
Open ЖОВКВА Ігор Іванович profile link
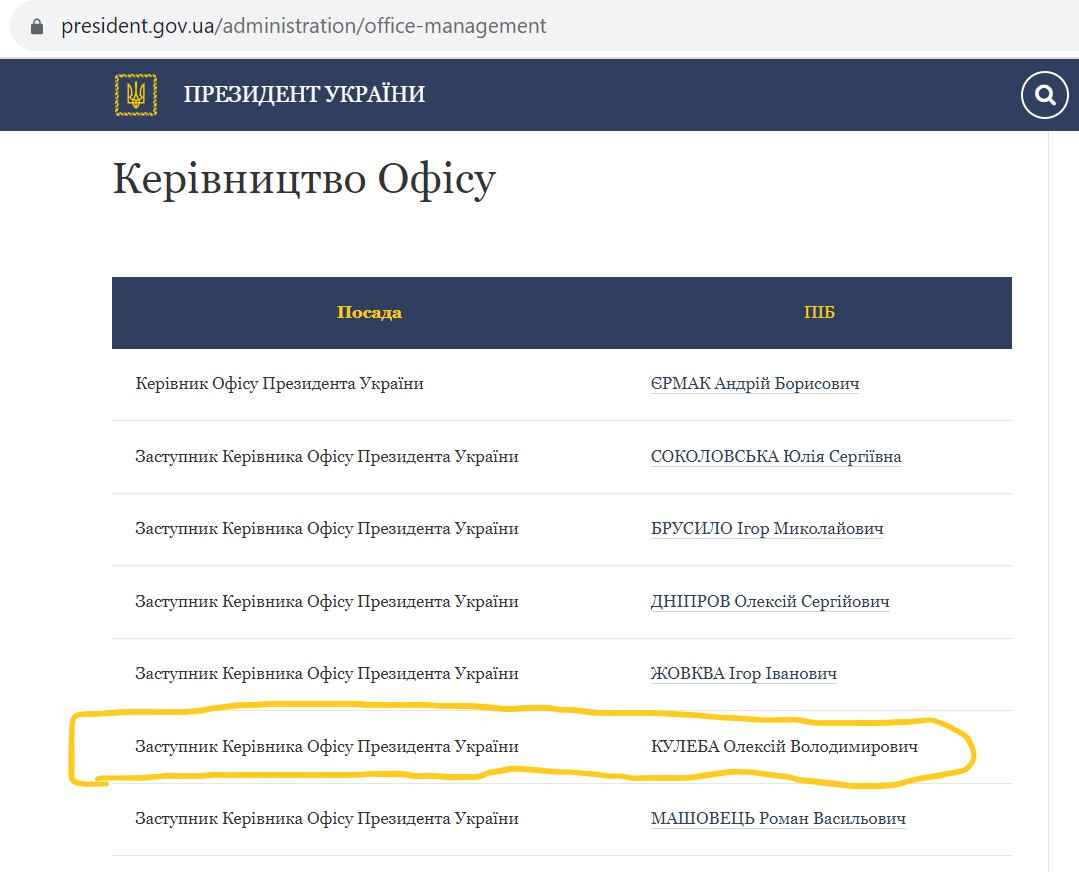(743, 674)
